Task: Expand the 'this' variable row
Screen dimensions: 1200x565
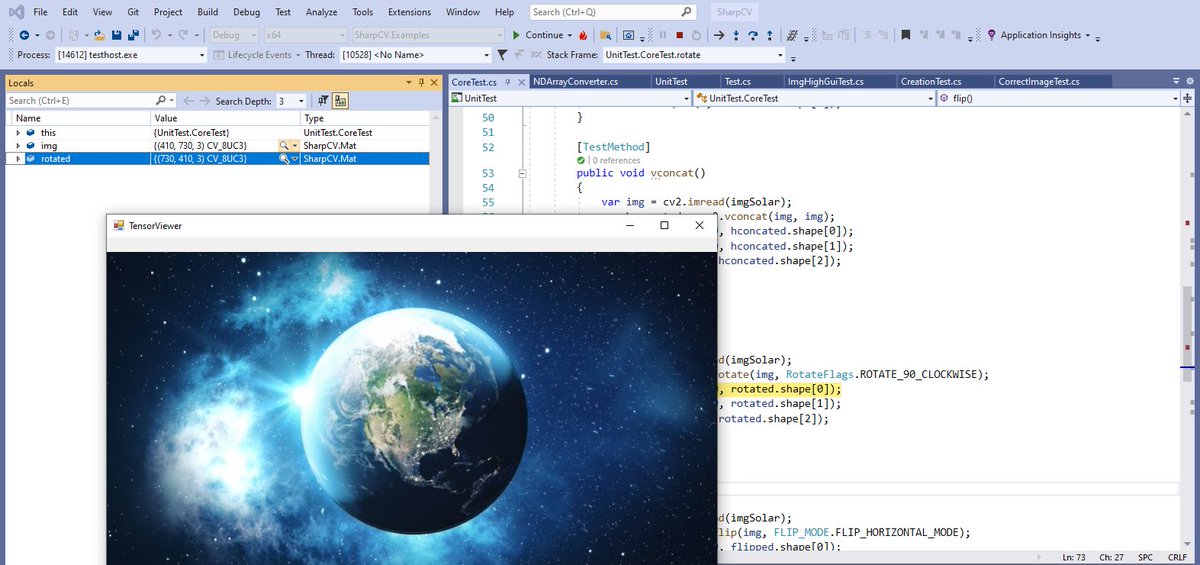Action: [x=18, y=132]
